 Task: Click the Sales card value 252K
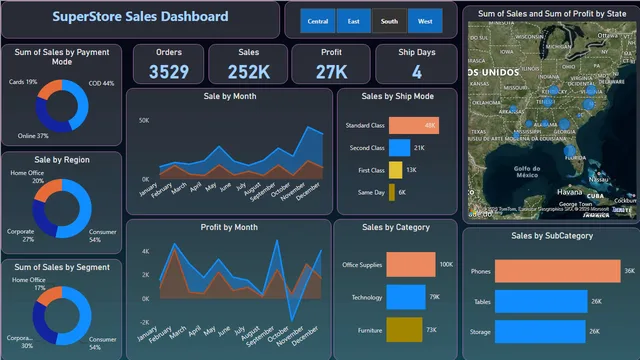249,72
